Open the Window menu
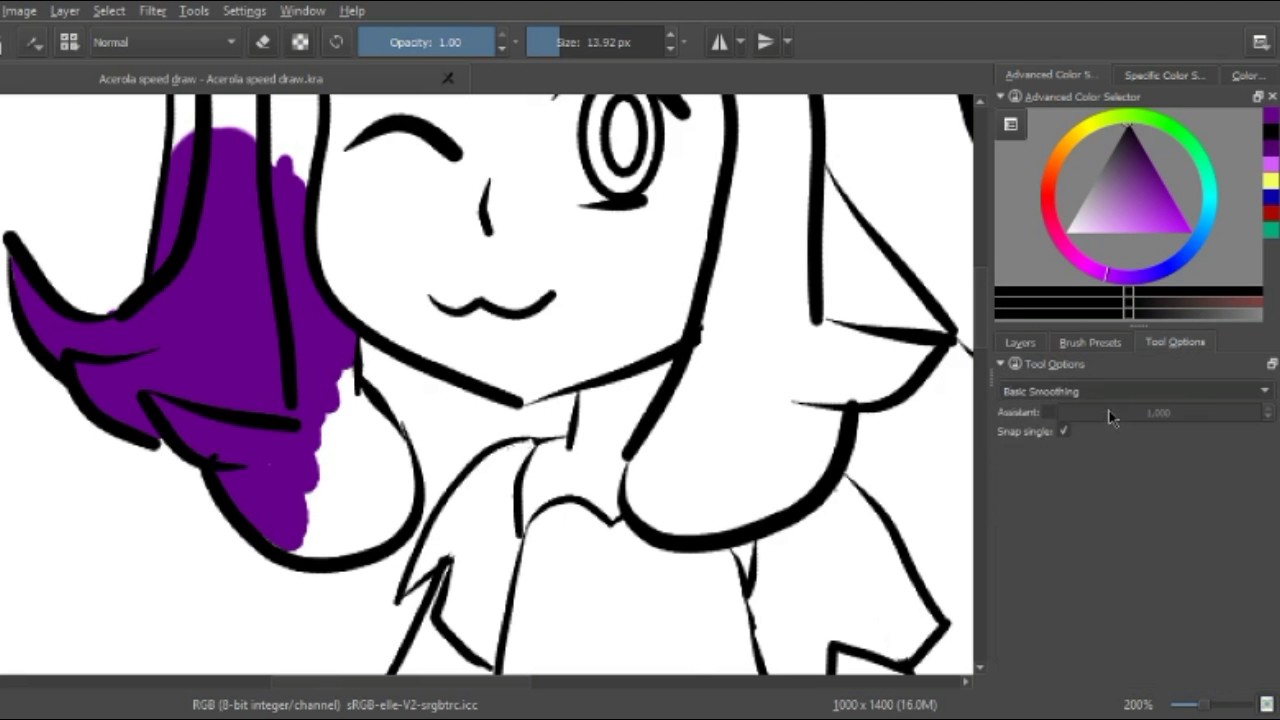 pos(302,11)
